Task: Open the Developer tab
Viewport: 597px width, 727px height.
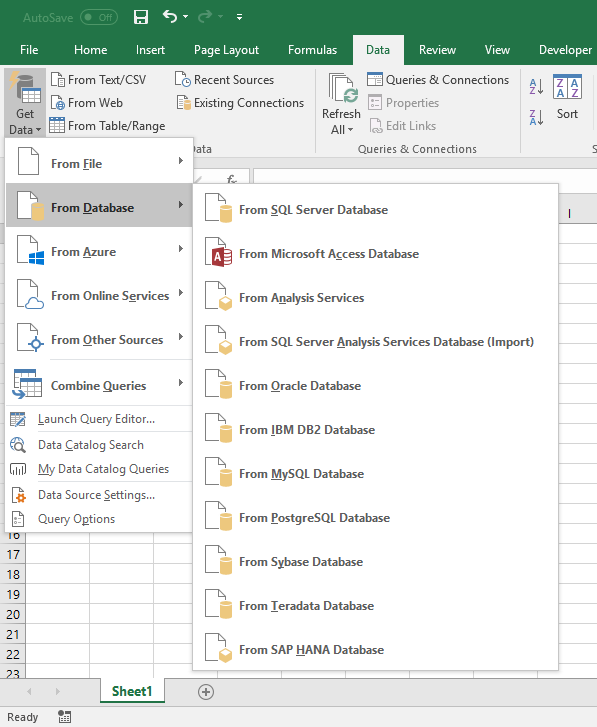Action: (565, 50)
